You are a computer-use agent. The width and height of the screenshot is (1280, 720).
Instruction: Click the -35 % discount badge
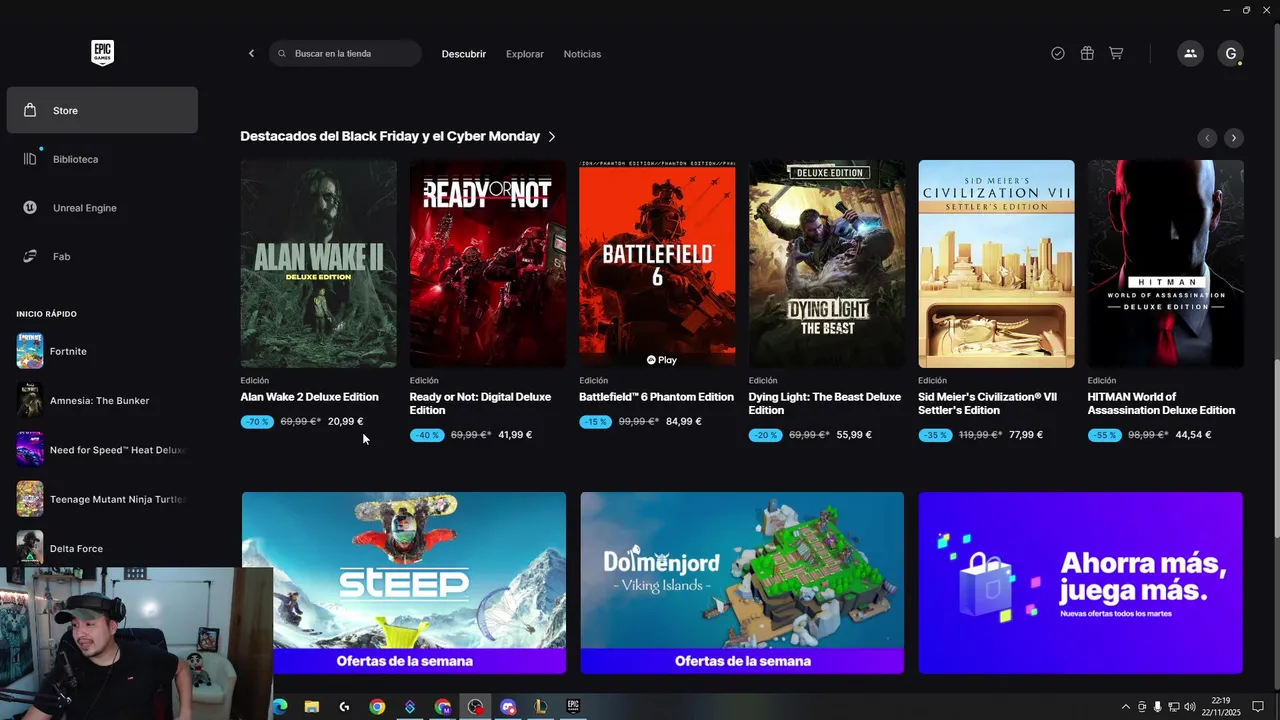(x=935, y=435)
